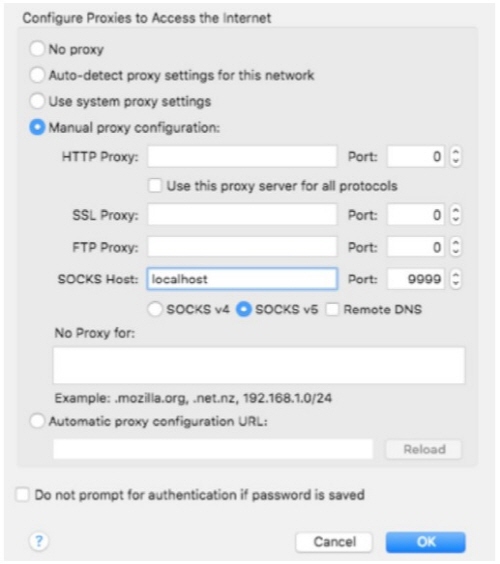
Task: Confirm settings with the OK button
Action: 426,542
